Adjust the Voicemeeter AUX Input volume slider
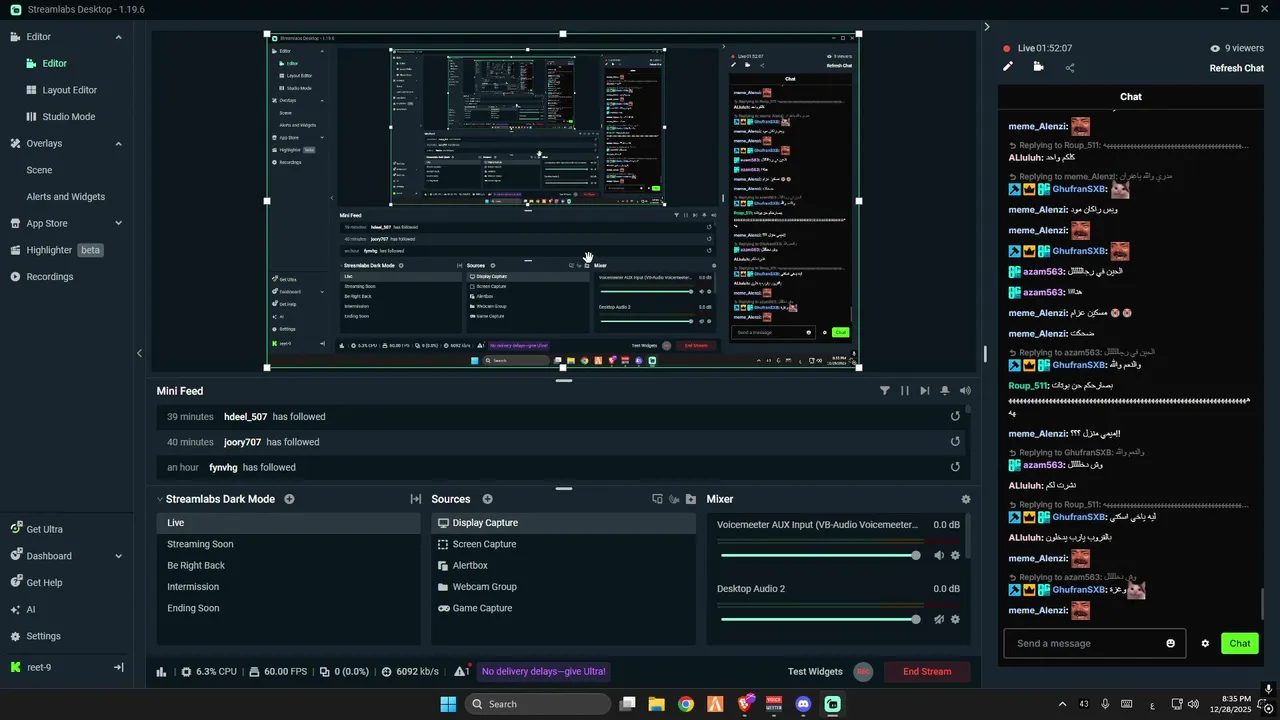 tap(819, 555)
